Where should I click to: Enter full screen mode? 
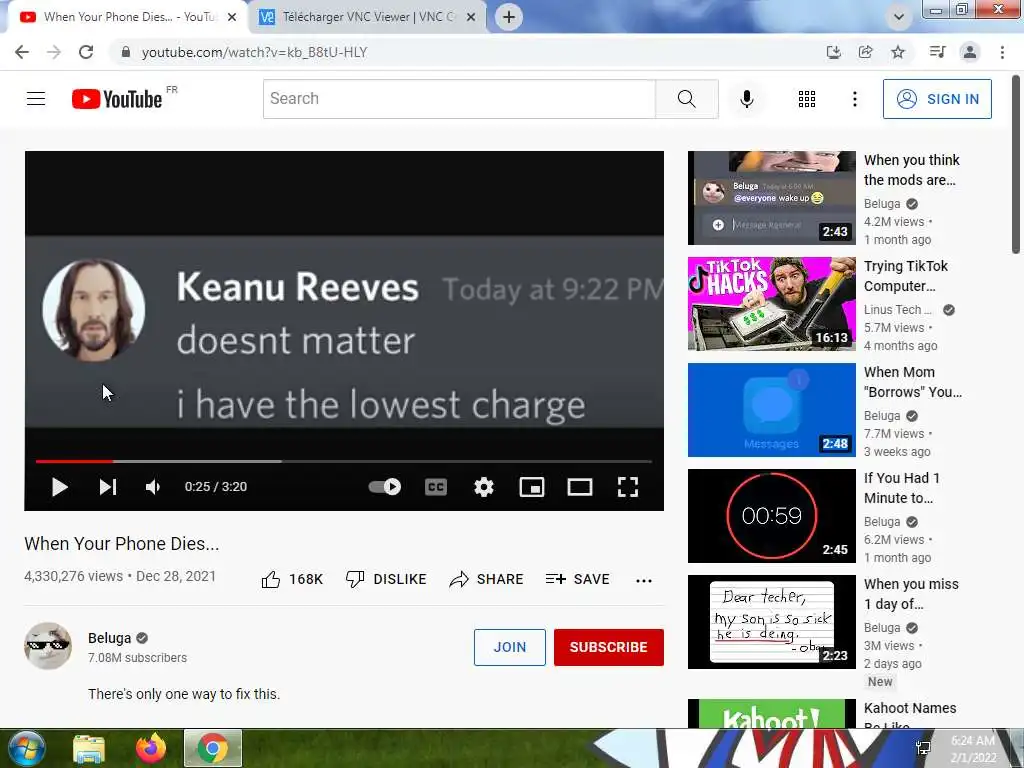click(x=628, y=487)
